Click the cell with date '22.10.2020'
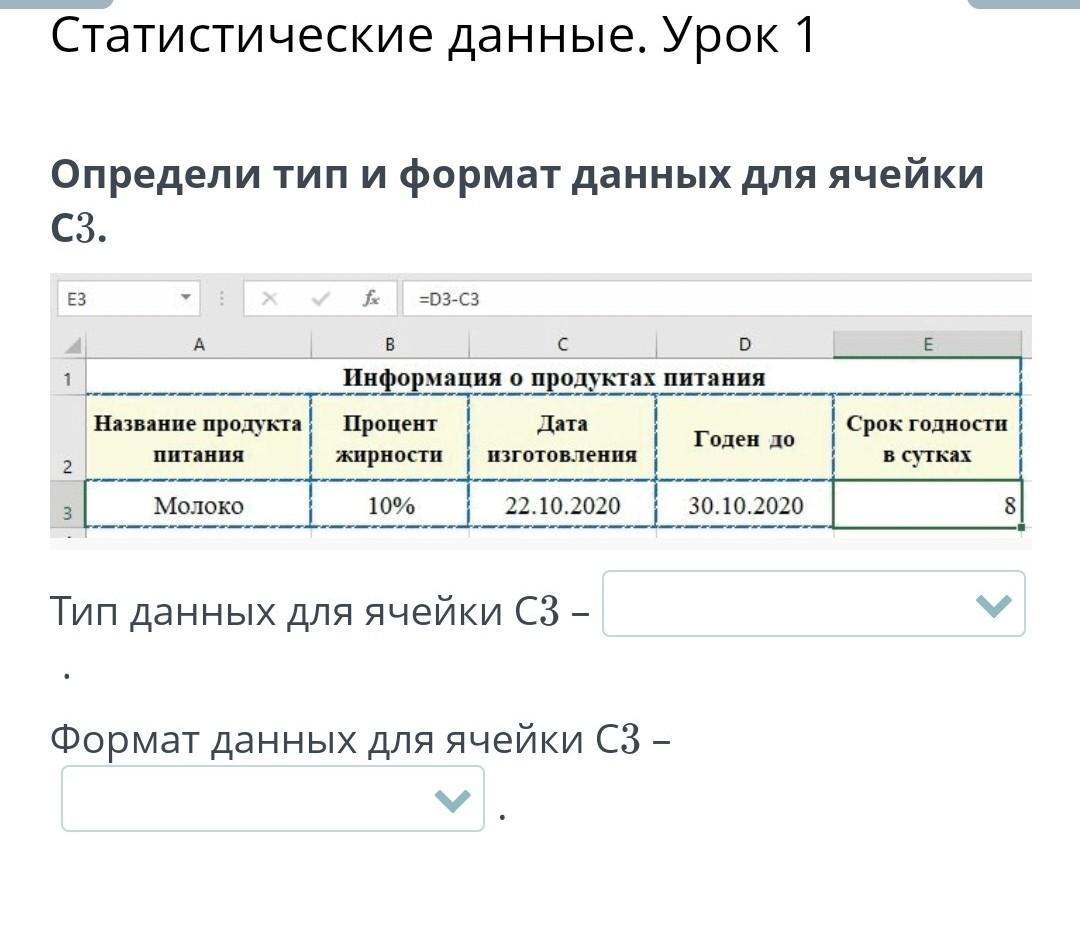Viewport: 1080px width, 944px height. [x=563, y=505]
